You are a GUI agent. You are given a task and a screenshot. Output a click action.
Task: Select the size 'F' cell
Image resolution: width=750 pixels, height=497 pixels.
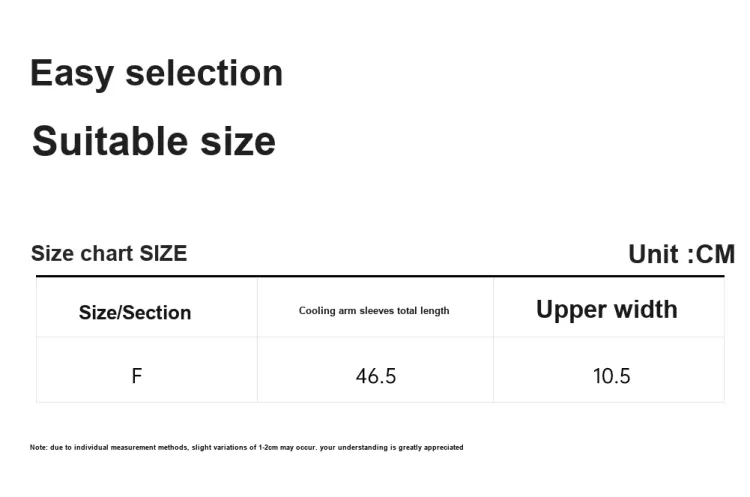146,370
